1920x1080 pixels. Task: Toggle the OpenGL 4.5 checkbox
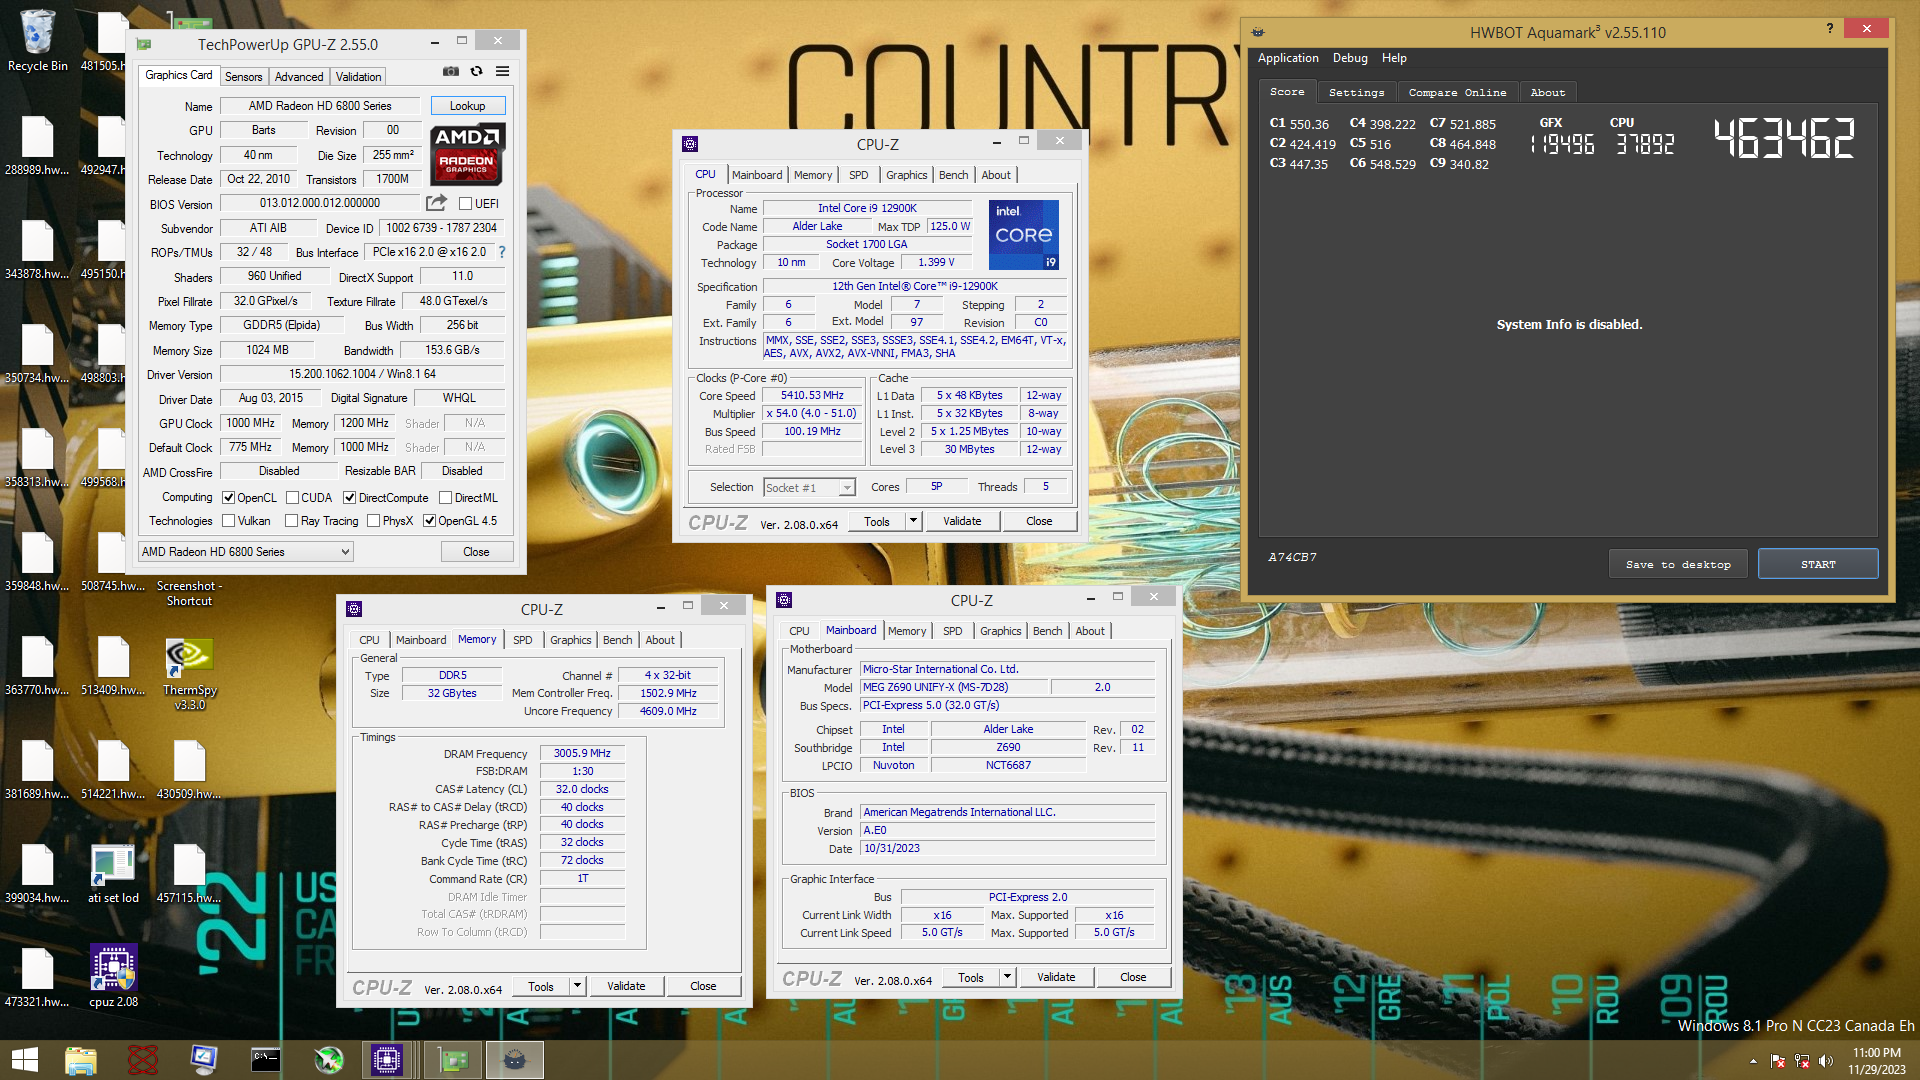pos(429,521)
